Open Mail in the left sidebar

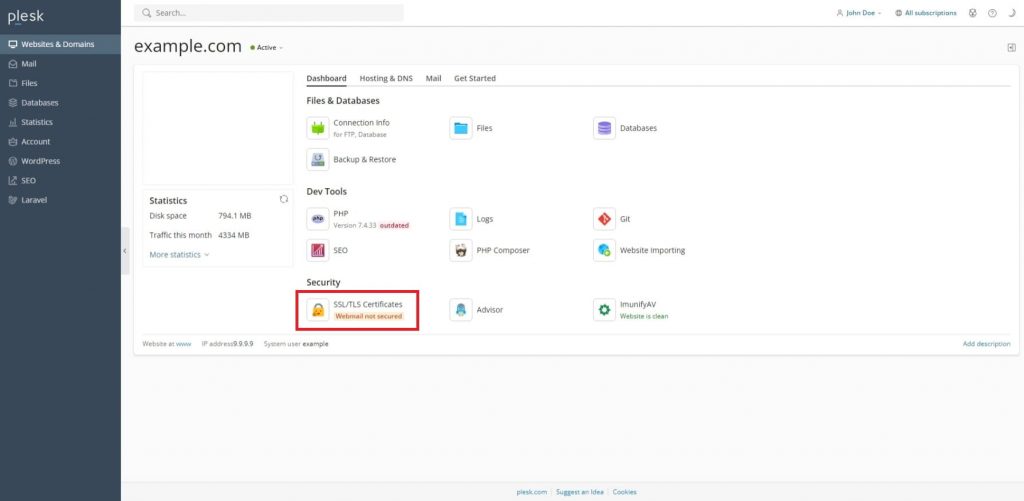[x=60, y=64]
